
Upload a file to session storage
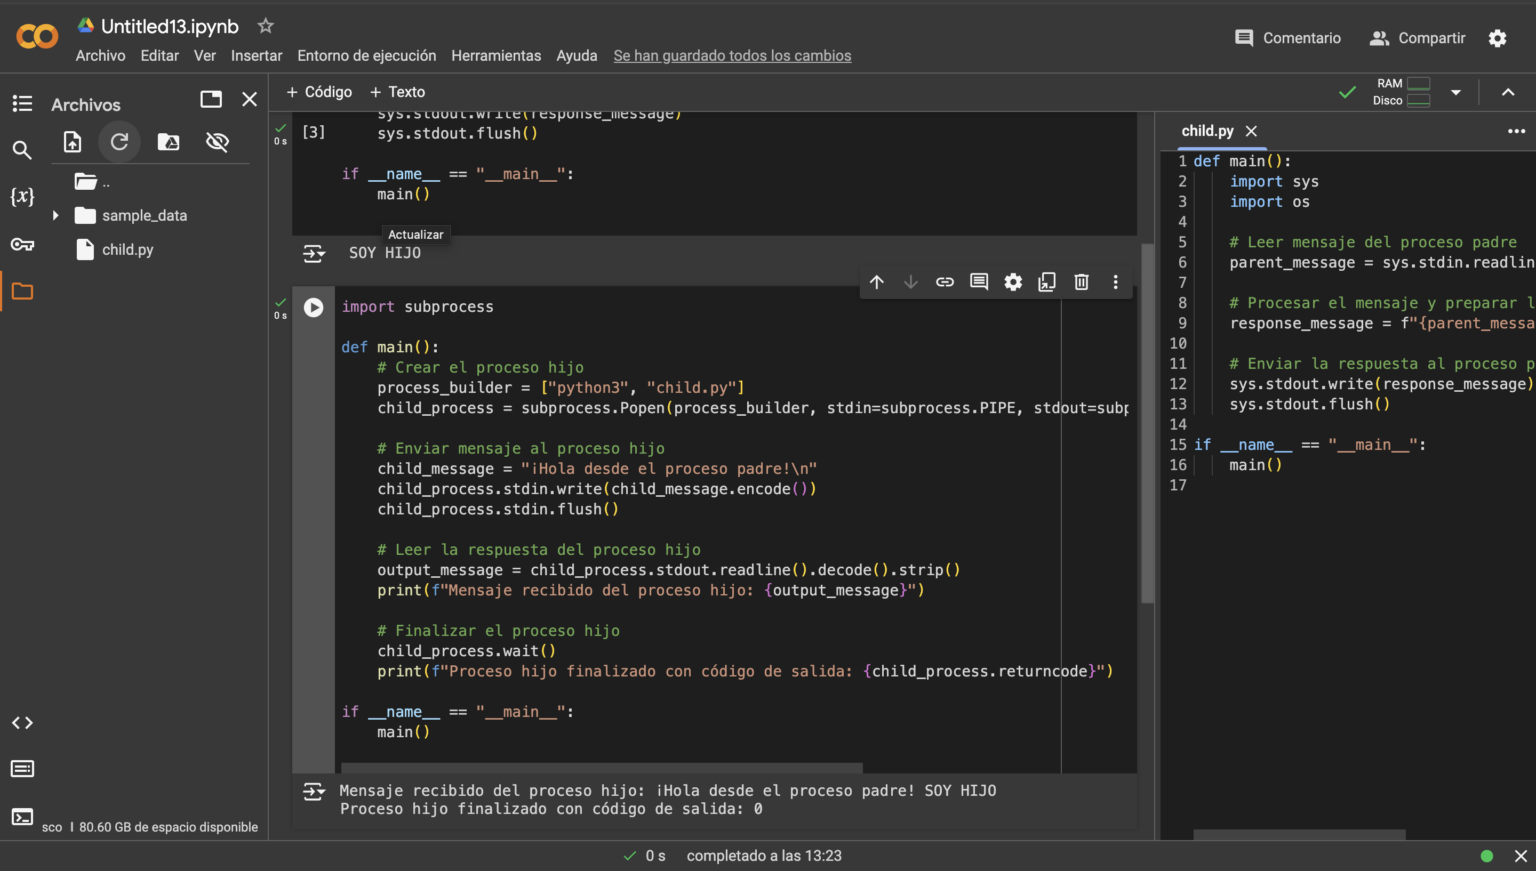[x=71, y=141]
